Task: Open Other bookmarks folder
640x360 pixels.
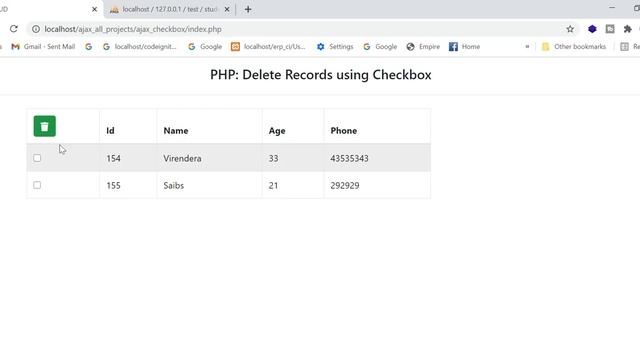Action: pyautogui.click(x=574, y=47)
